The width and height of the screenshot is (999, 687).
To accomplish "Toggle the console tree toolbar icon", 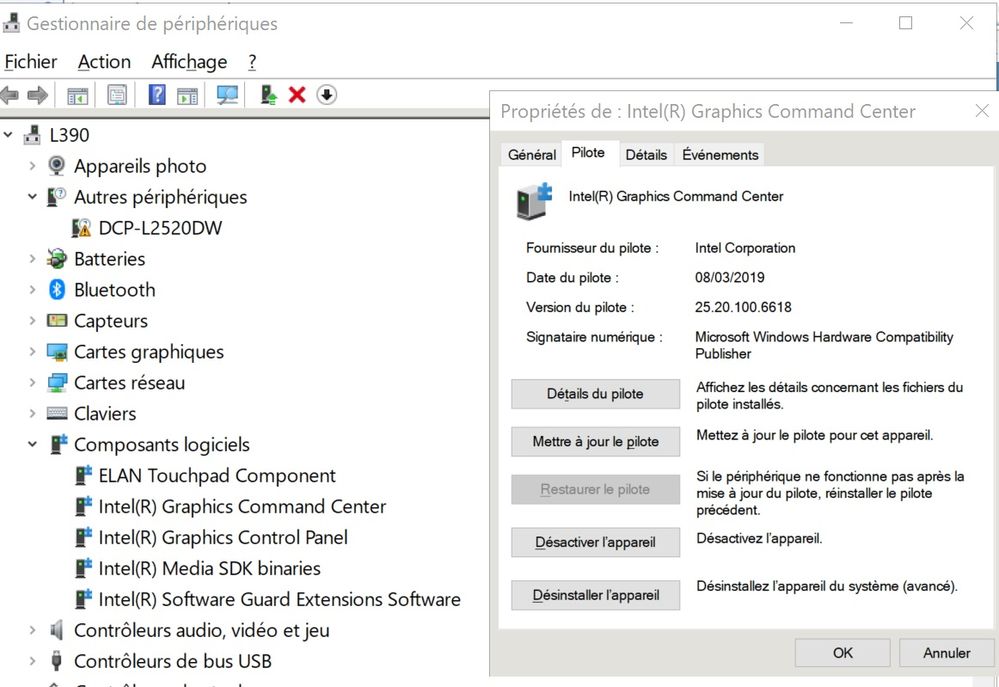I will 78,96.
